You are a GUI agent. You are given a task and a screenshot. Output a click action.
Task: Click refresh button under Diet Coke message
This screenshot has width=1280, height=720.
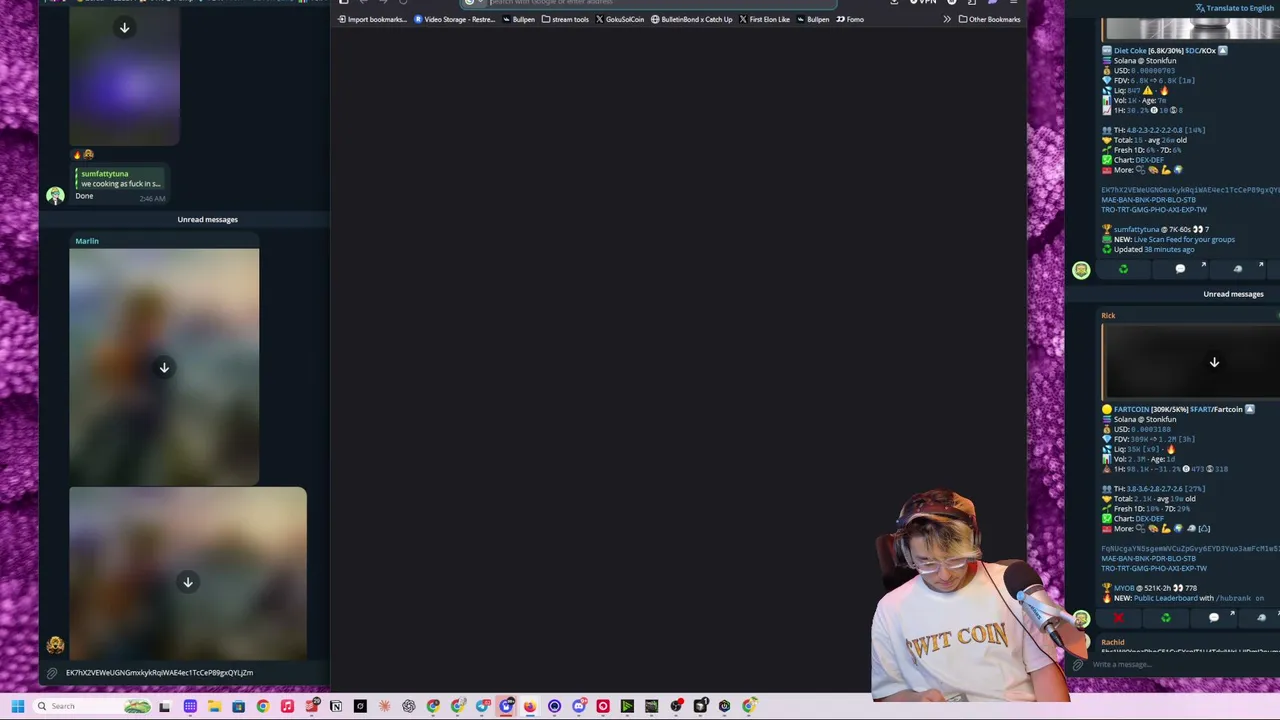1123,269
